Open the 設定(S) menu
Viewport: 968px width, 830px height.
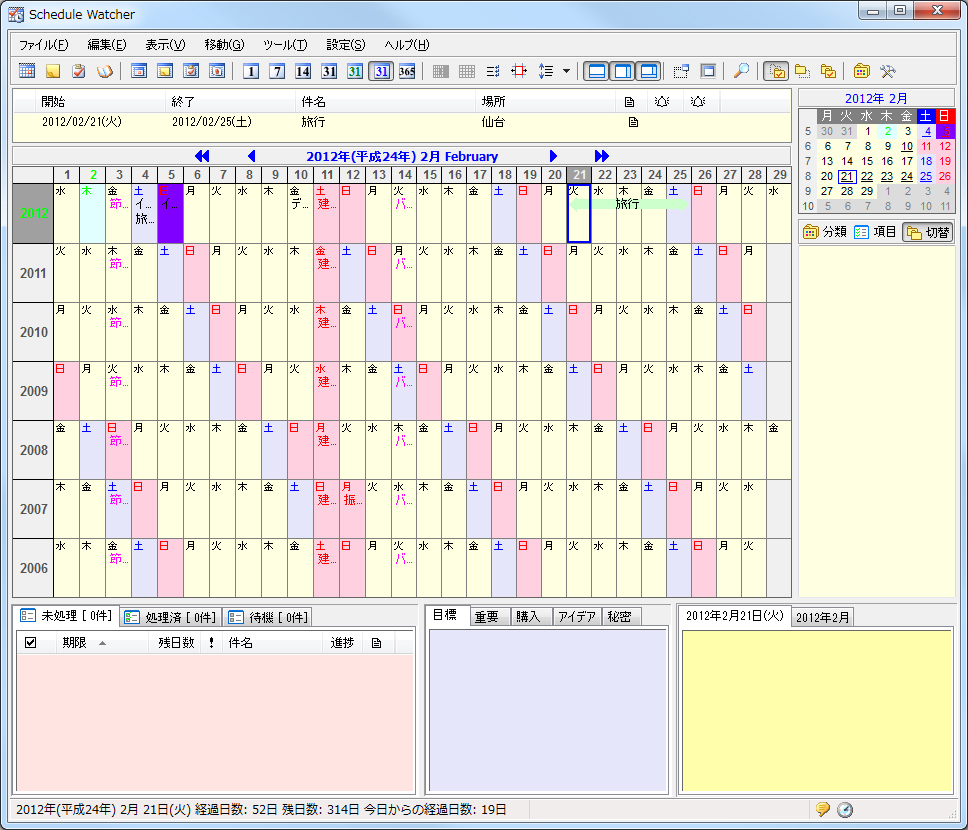coord(346,44)
